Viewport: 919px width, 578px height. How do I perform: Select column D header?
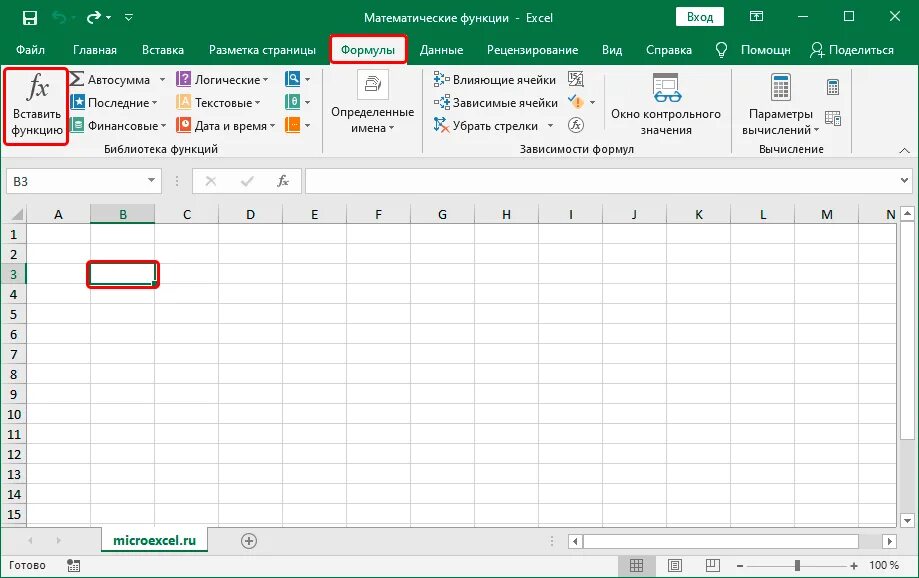click(x=250, y=215)
